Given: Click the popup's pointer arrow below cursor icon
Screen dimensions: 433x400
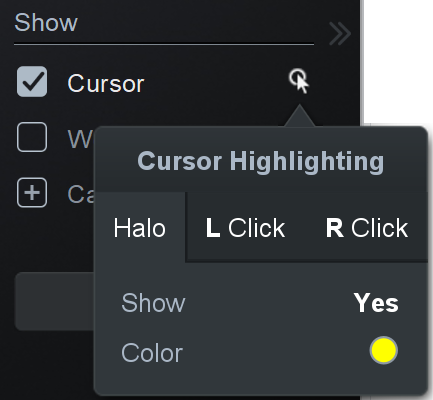Looking at the screenshot, I should pyautogui.click(x=299, y=116).
